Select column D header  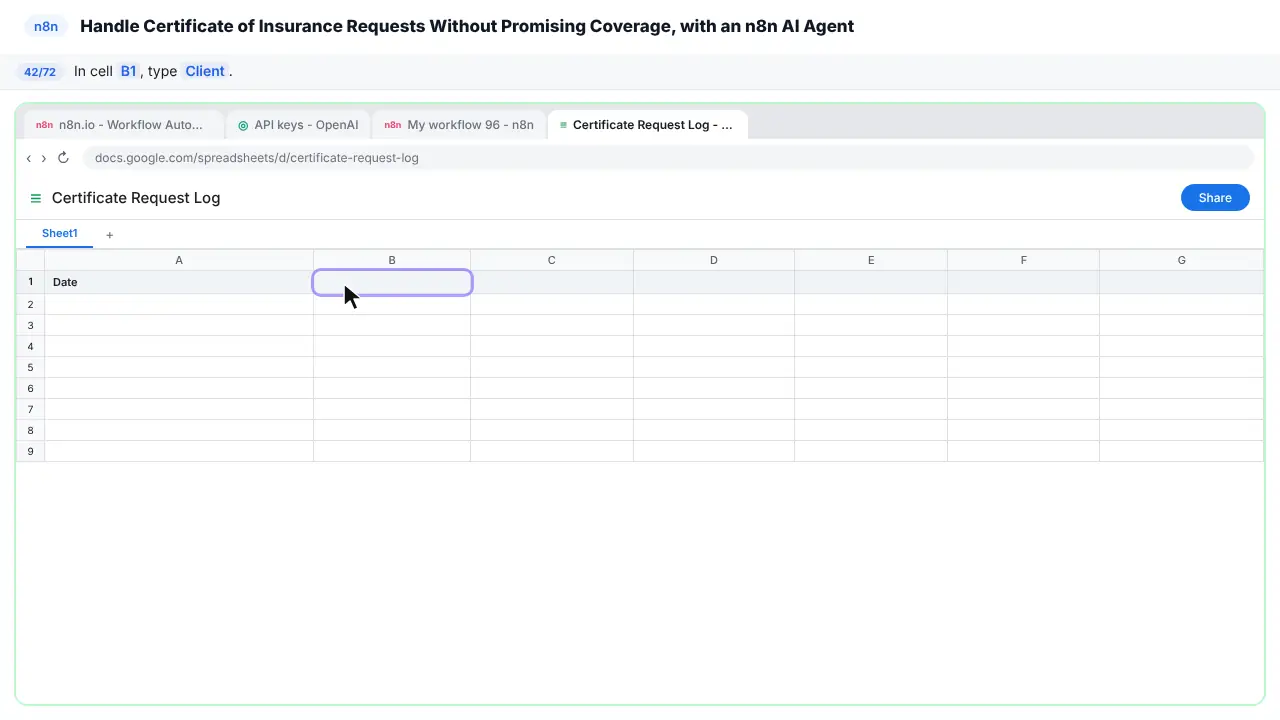[714, 260]
